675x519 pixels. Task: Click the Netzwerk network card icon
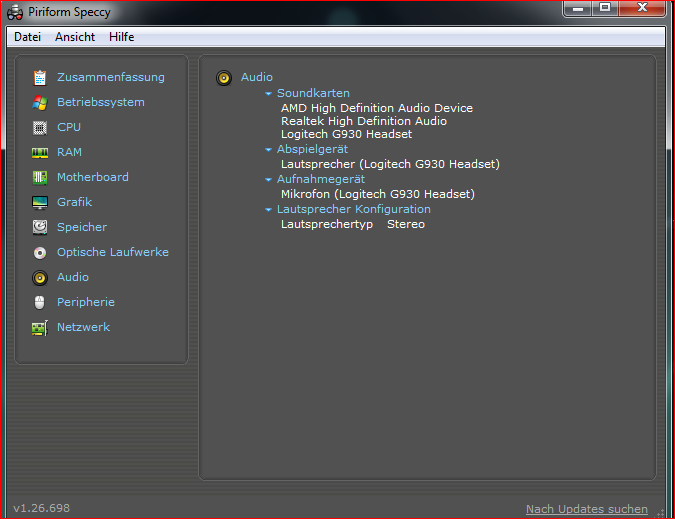40,328
